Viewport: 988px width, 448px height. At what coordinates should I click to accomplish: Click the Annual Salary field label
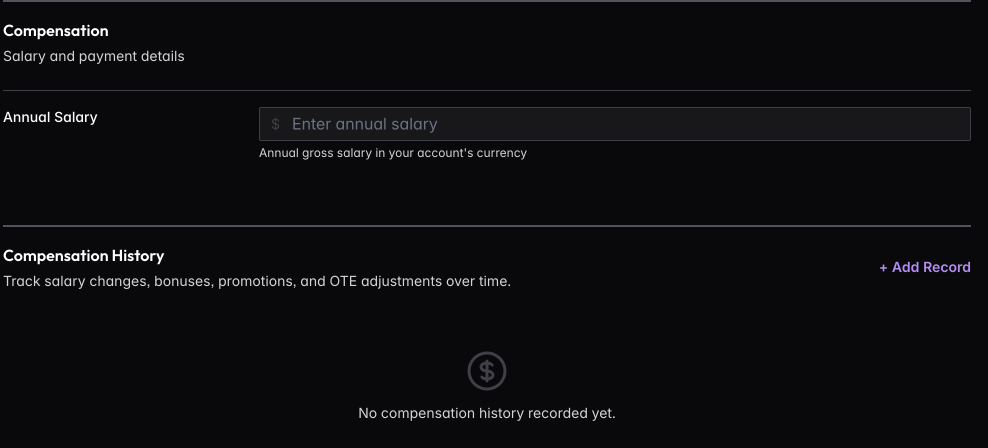coord(50,117)
